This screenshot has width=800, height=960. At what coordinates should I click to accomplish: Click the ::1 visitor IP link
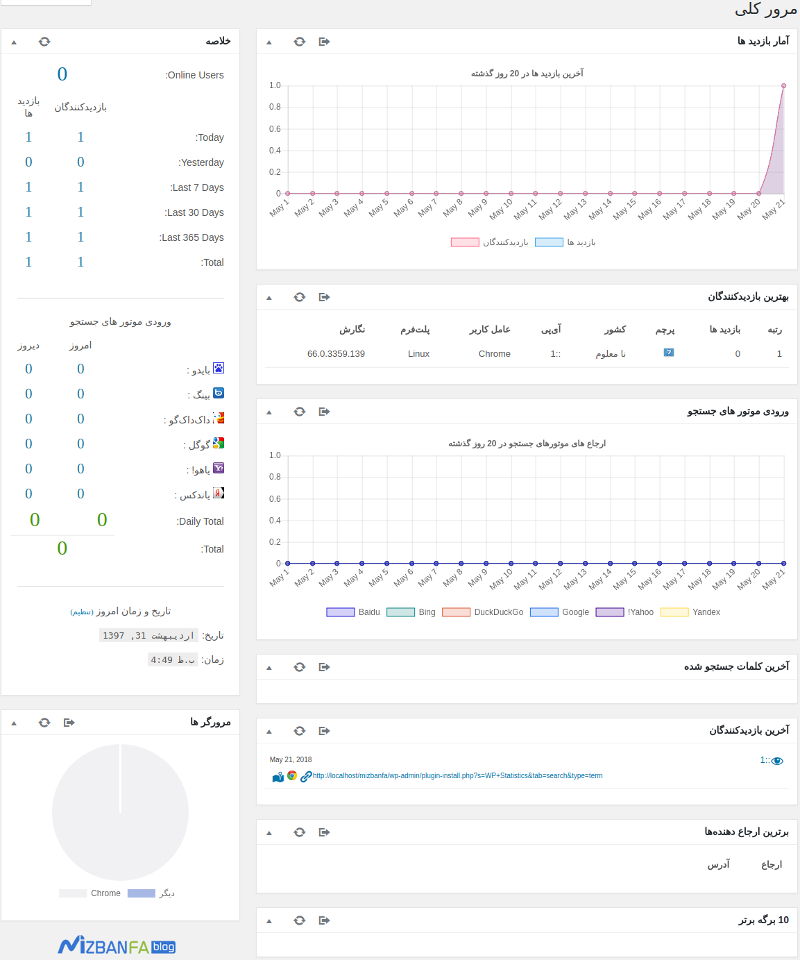765,760
